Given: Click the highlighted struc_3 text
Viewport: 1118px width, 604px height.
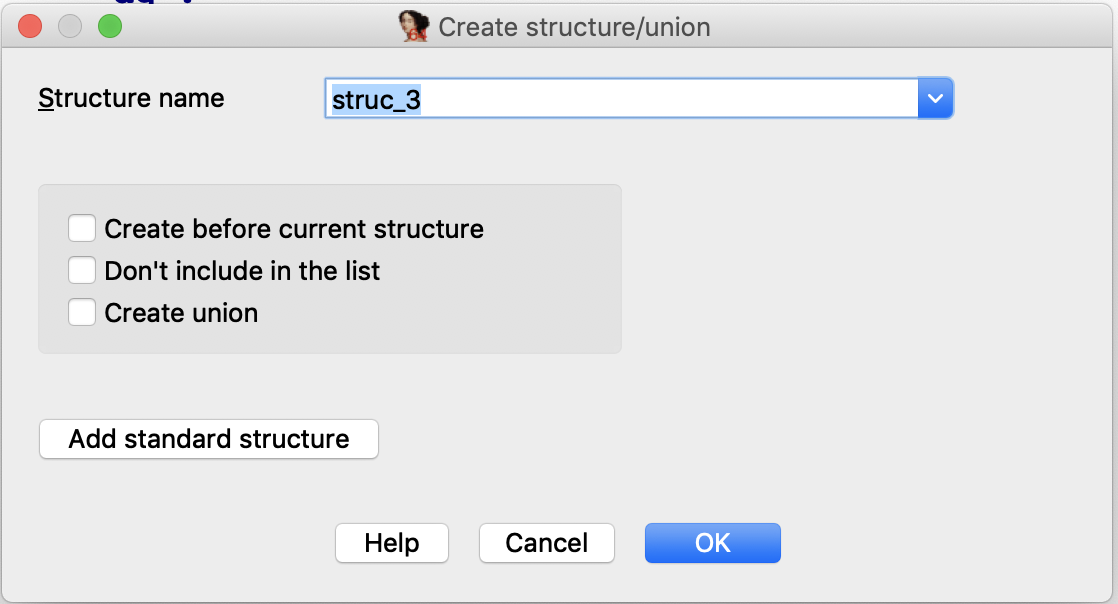Looking at the screenshot, I should click(376, 100).
